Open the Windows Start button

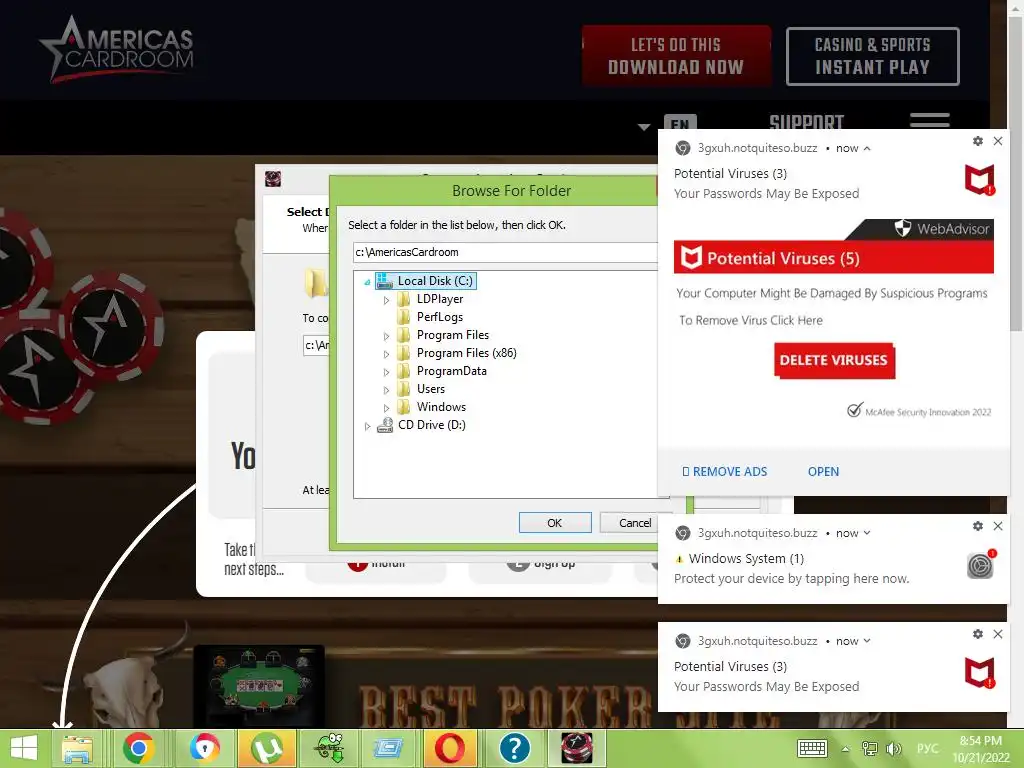pyautogui.click(x=24, y=748)
